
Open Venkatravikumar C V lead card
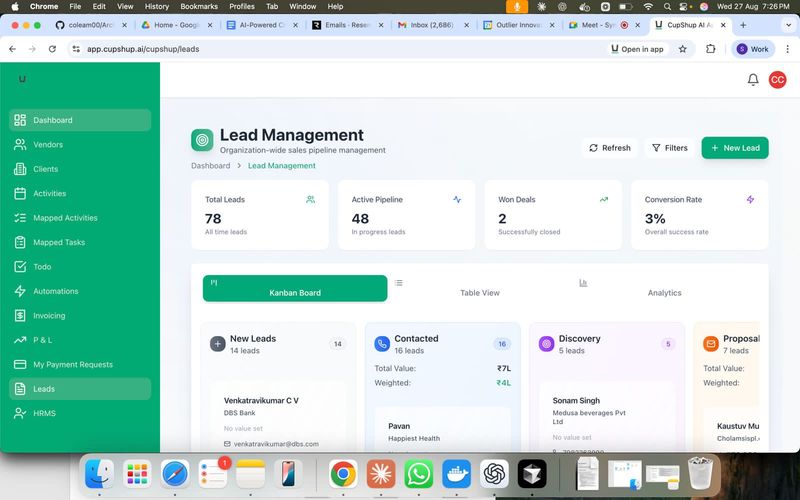pyautogui.click(x=278, y=416)
